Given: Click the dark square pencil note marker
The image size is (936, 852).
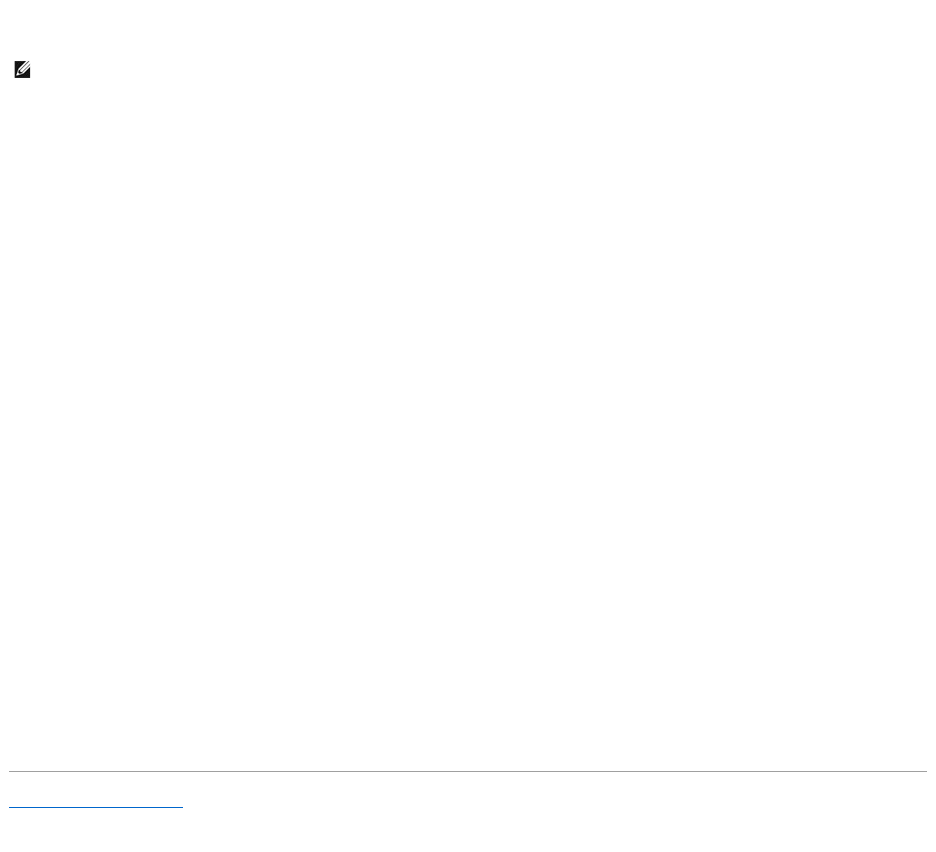Looking at the screenshot, I should click(x=22, y=69).
